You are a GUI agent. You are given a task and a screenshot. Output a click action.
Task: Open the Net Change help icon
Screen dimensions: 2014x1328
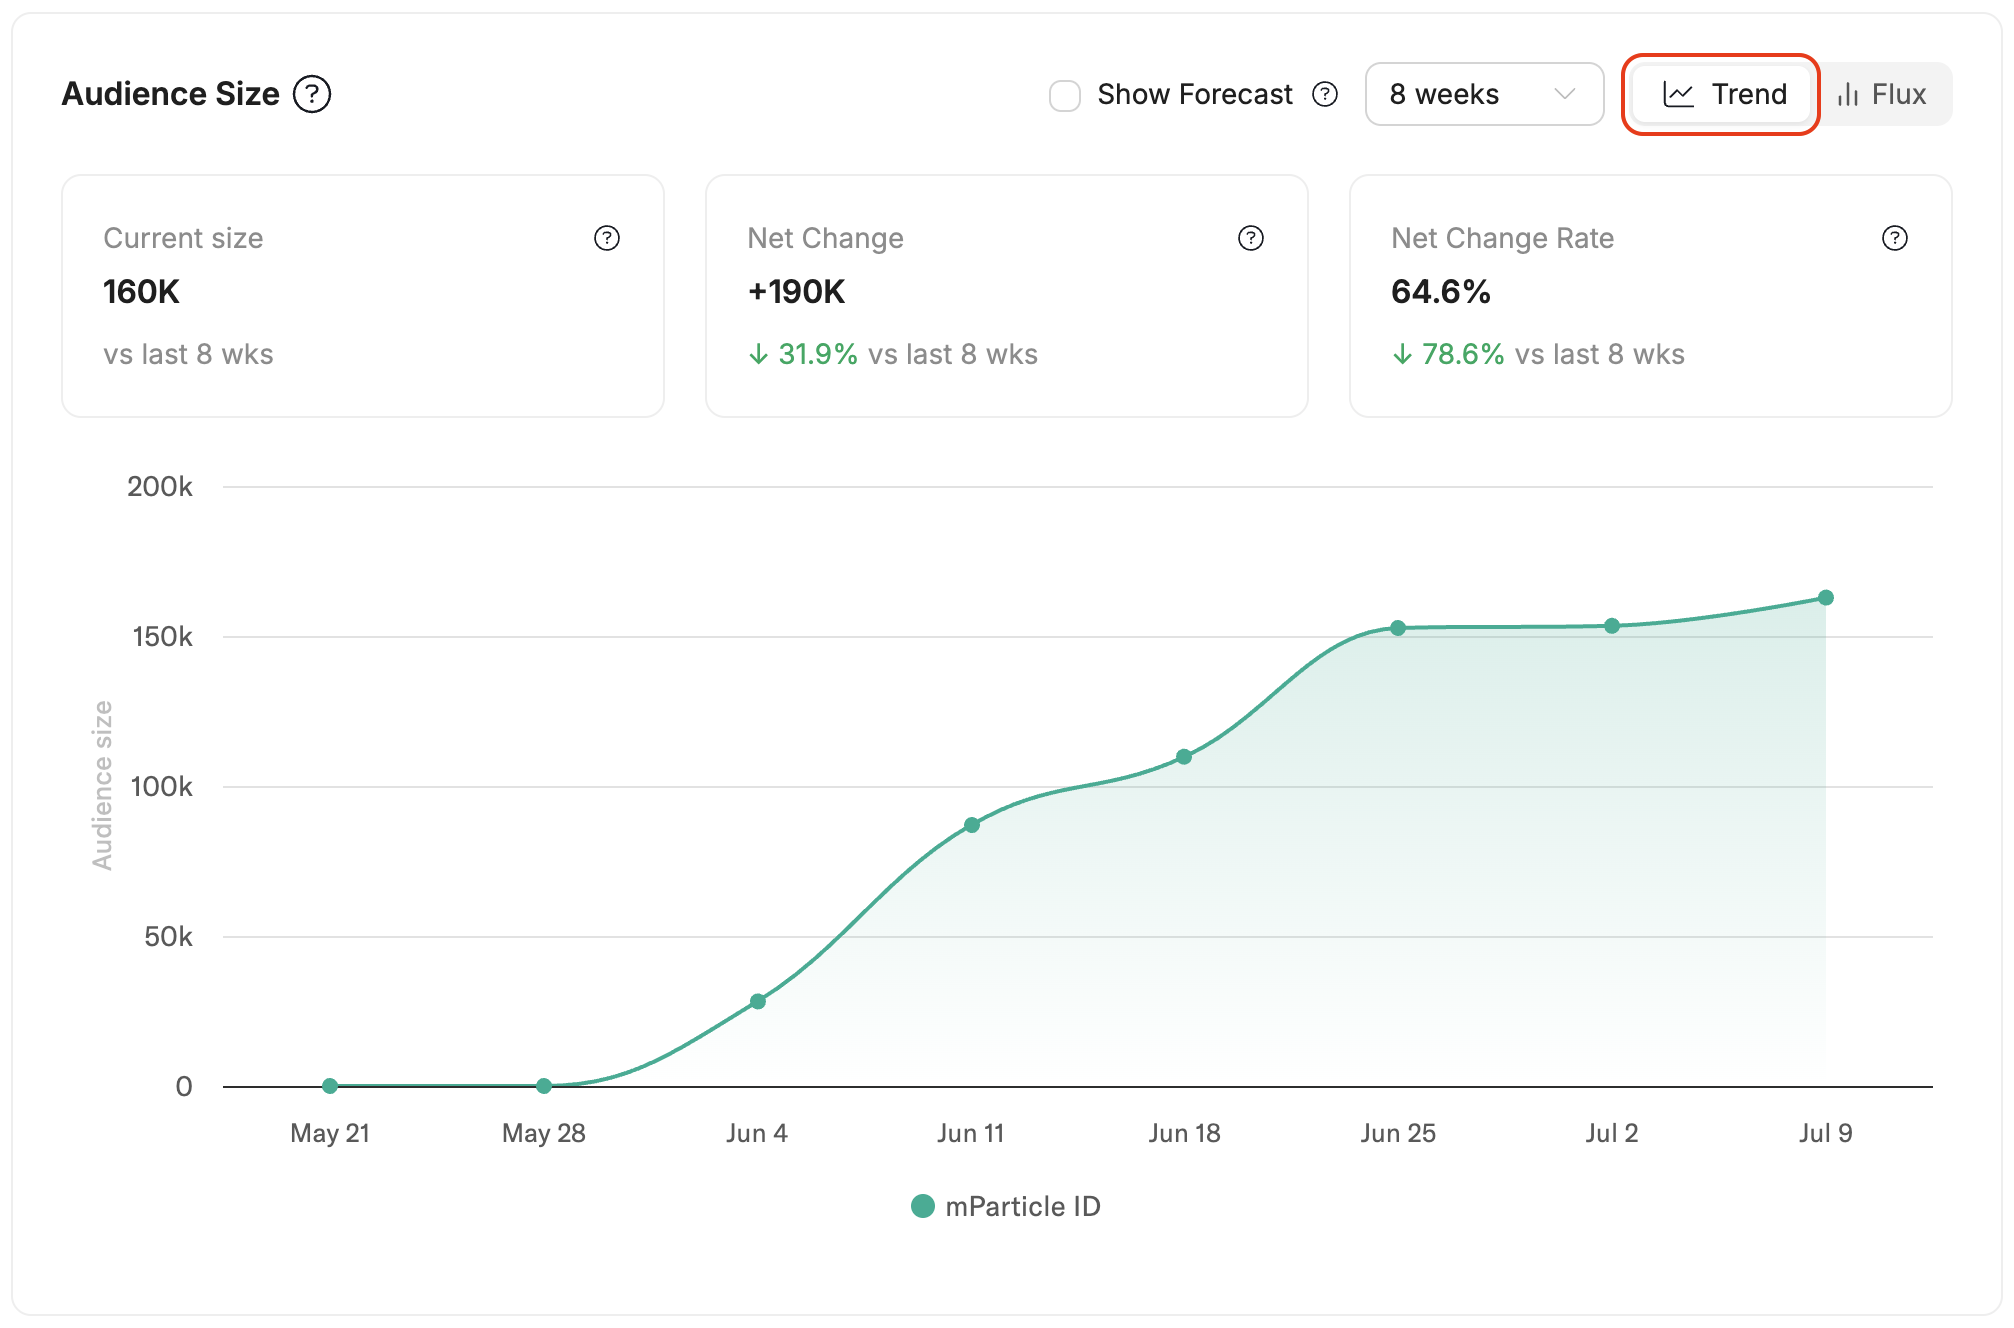1251,238
